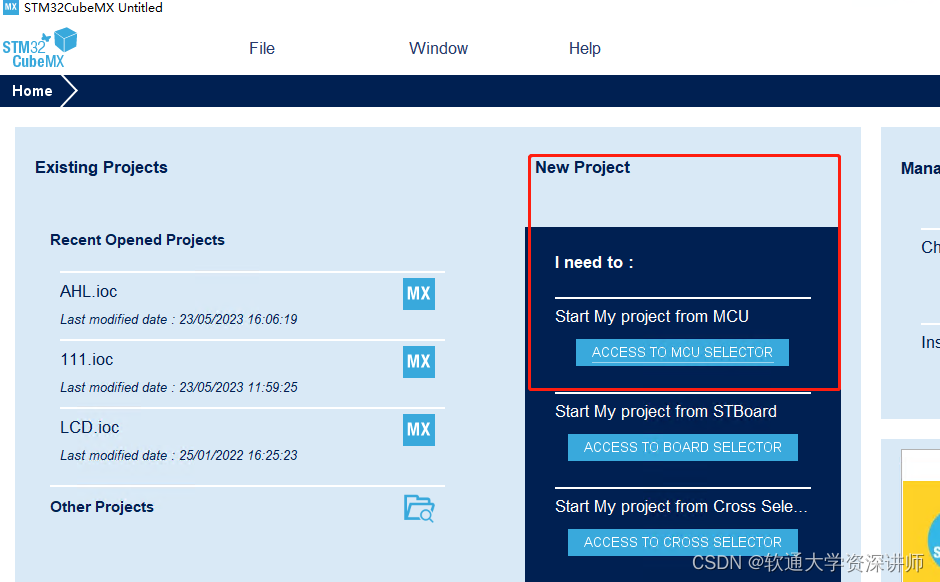Open the Help menu
The width and height of the screenshot is (940, 582).
point(585,49)
